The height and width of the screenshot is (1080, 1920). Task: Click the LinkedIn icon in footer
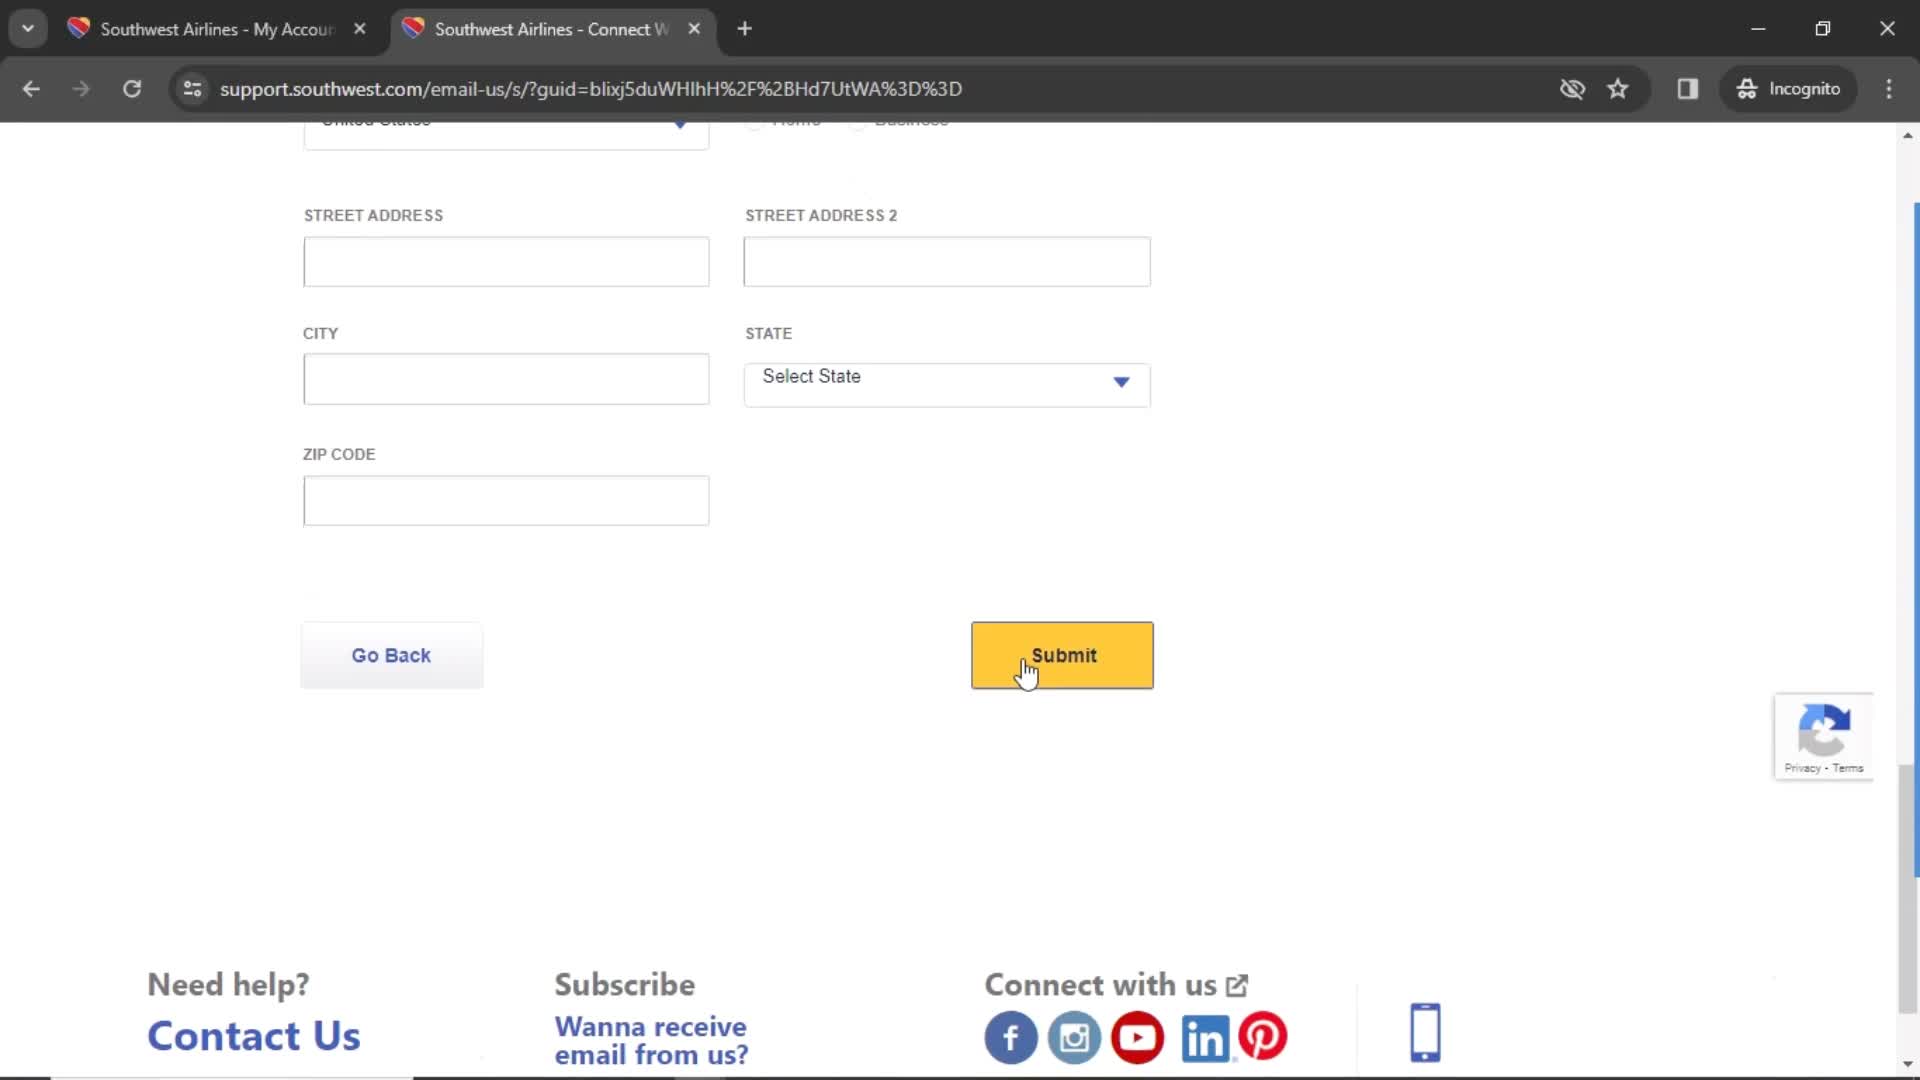1201,1036
